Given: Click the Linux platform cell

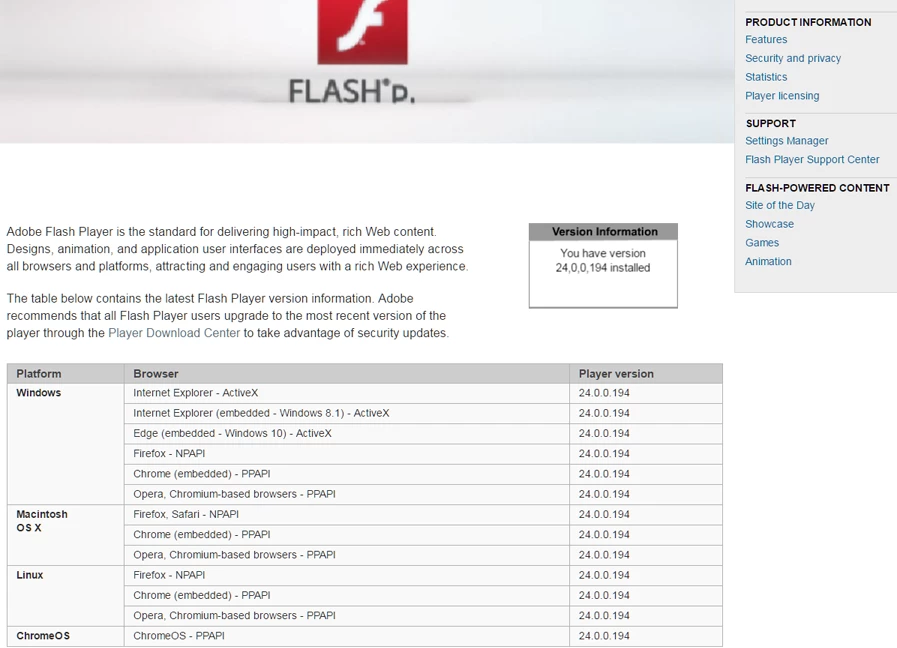Looking at the screenshot, I should pos(66,596).
